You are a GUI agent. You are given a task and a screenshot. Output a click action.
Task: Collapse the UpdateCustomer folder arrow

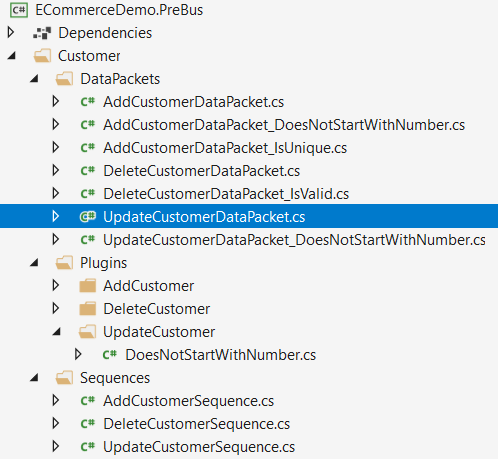(x=57, y=332)
